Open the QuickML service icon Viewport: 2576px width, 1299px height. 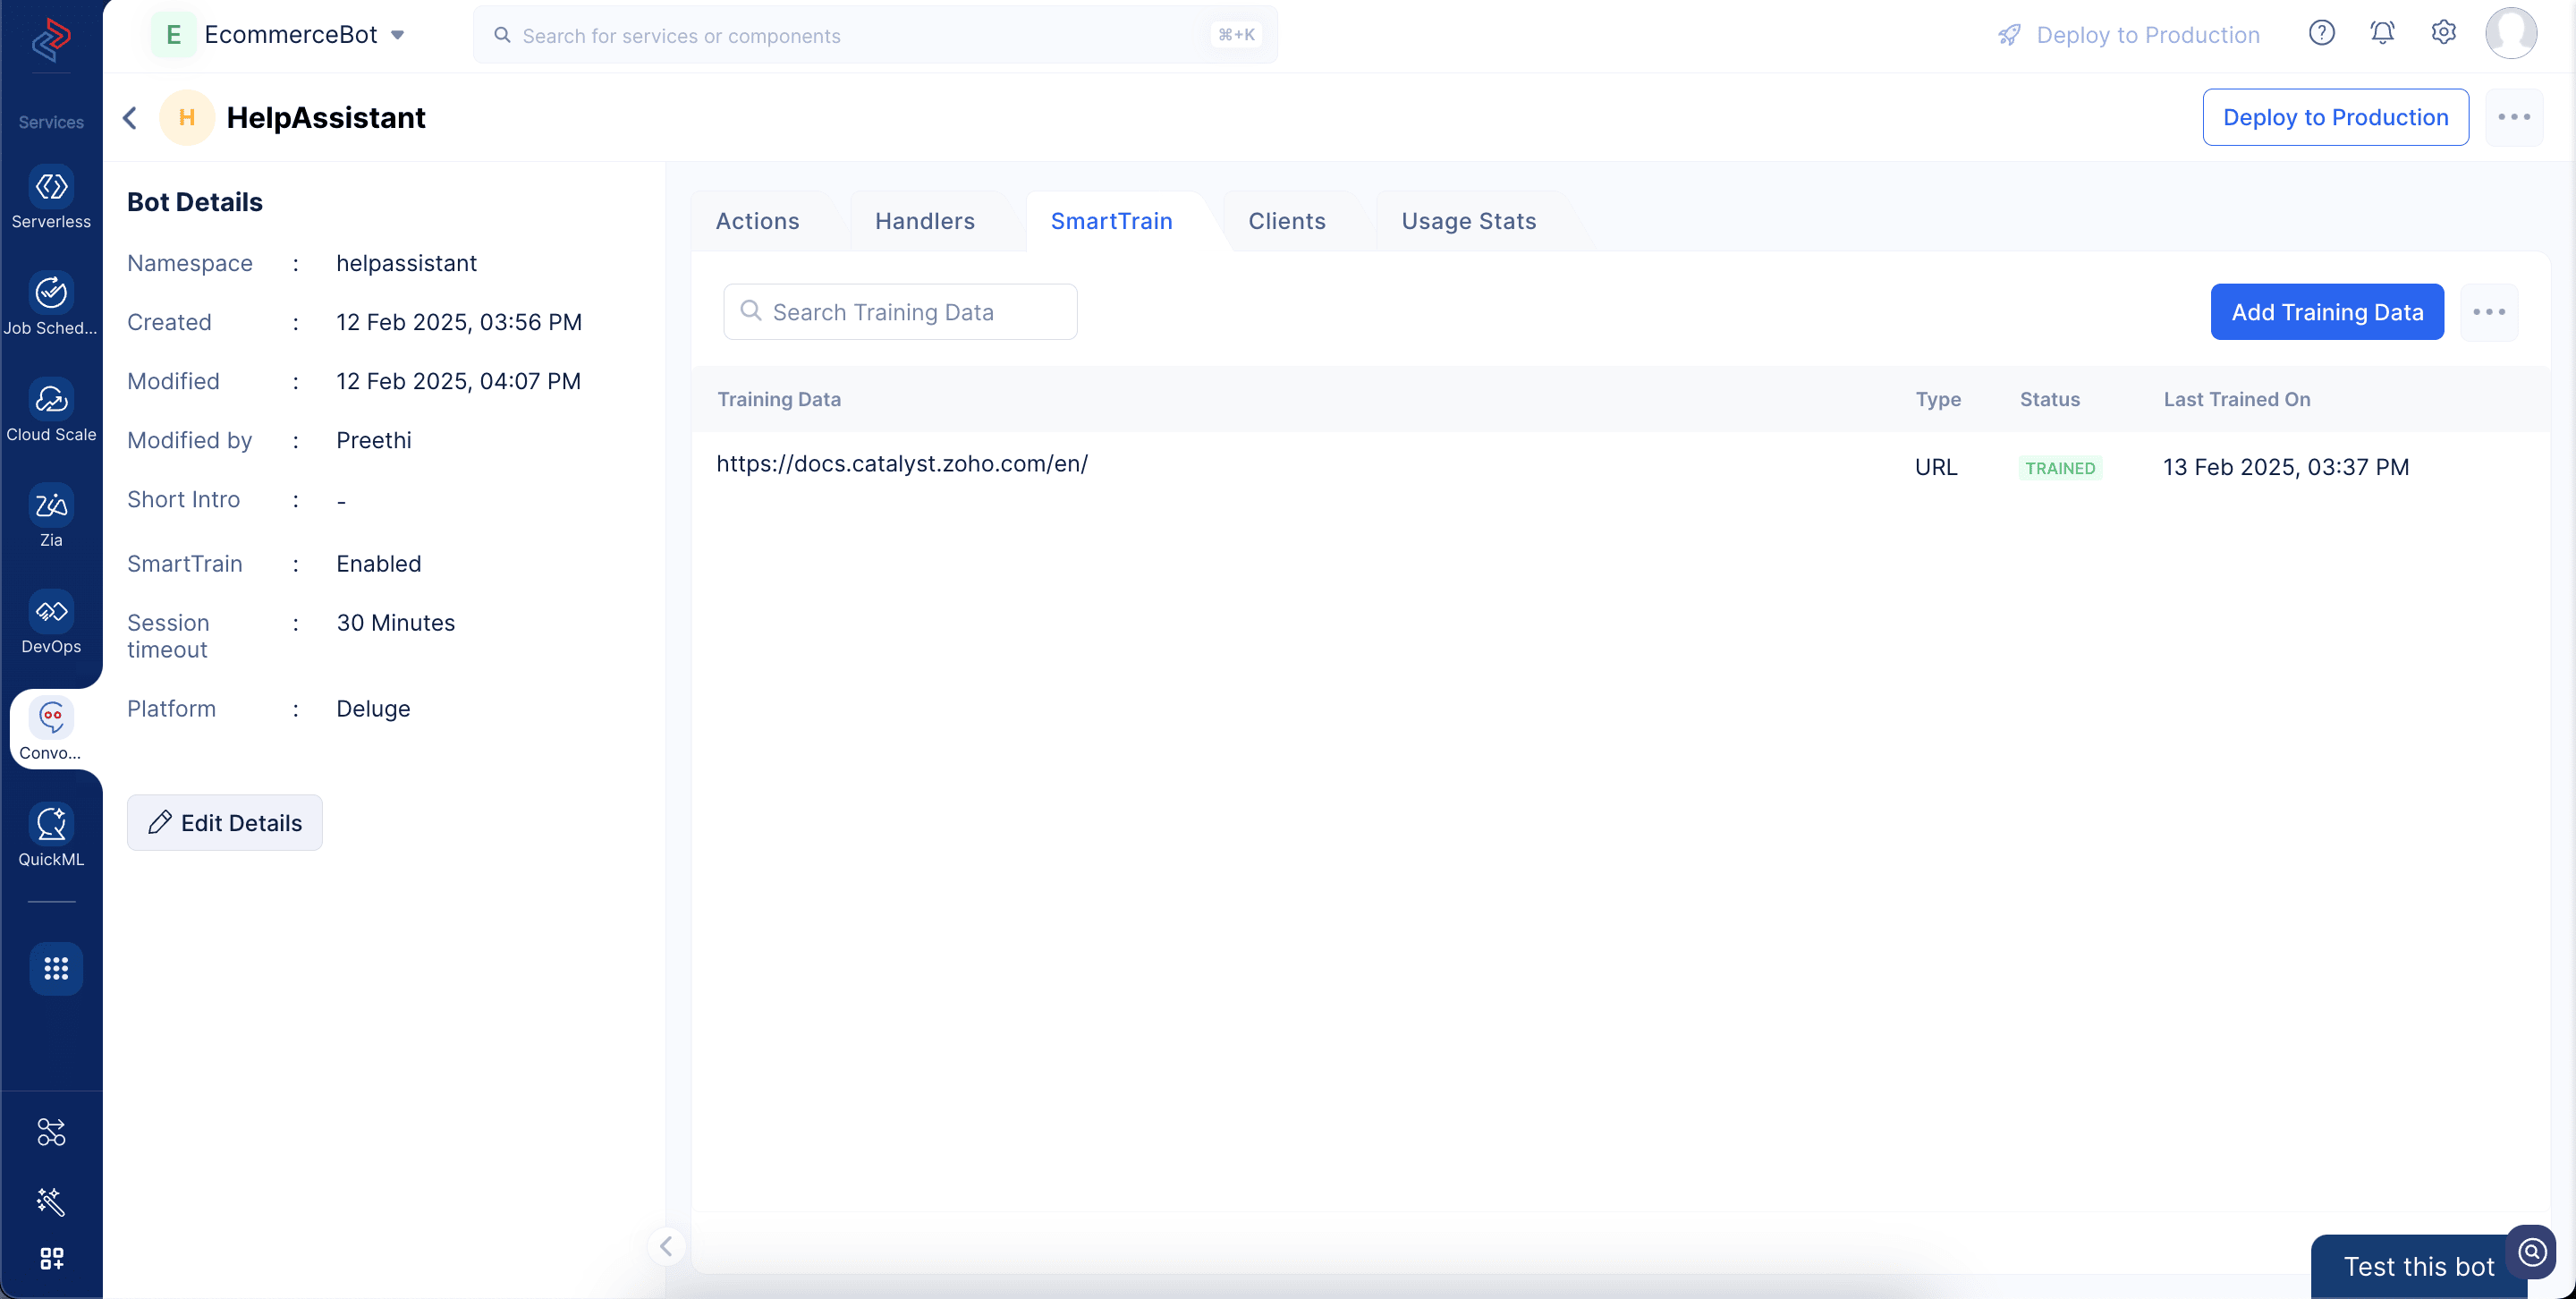(x=51, y=825)
